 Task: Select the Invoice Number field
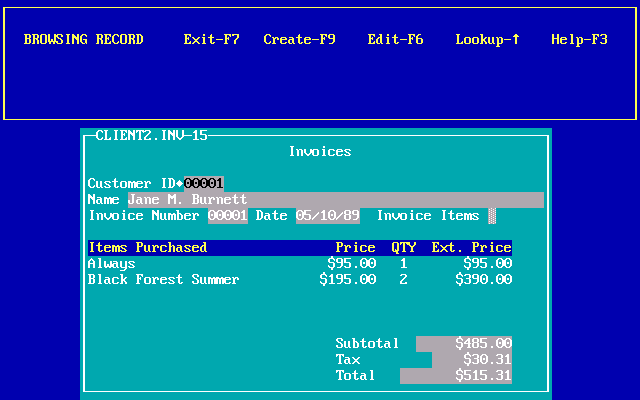228,216
